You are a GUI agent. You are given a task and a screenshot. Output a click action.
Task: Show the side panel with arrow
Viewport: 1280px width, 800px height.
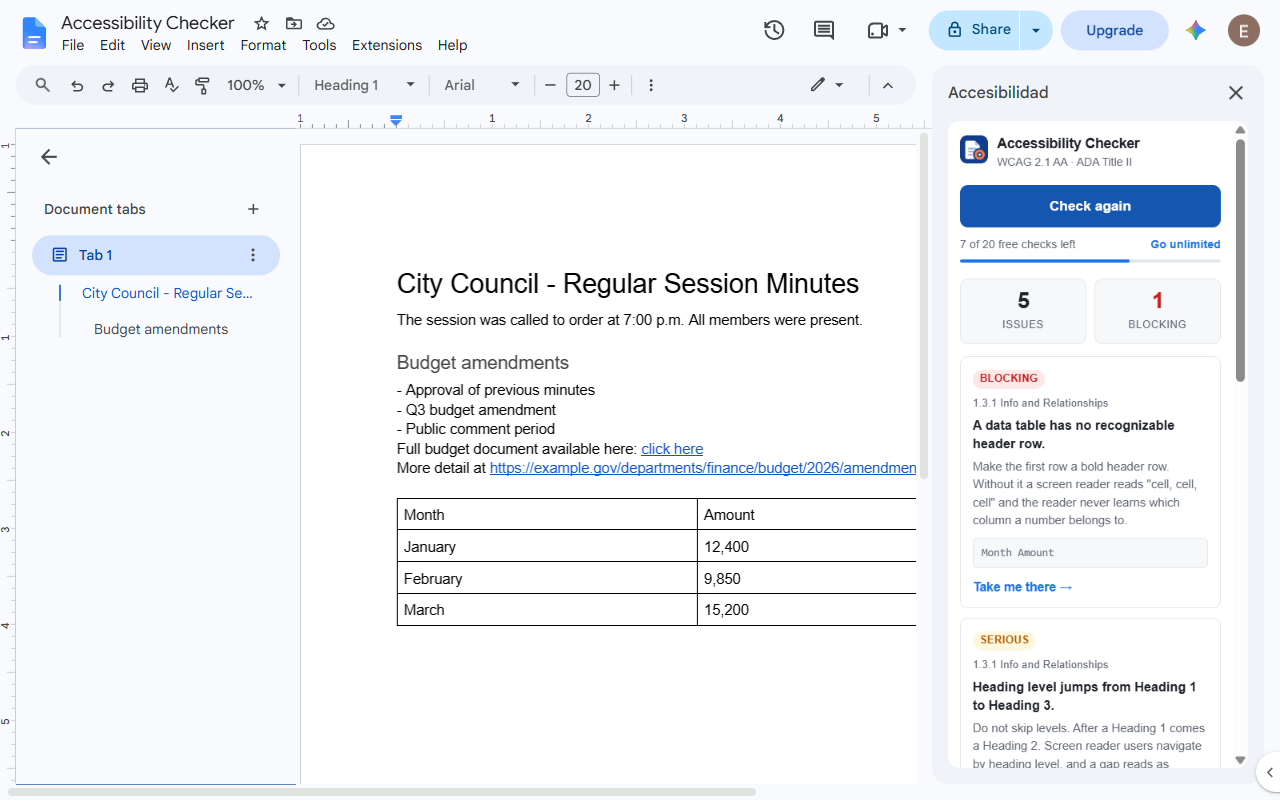1268,772
